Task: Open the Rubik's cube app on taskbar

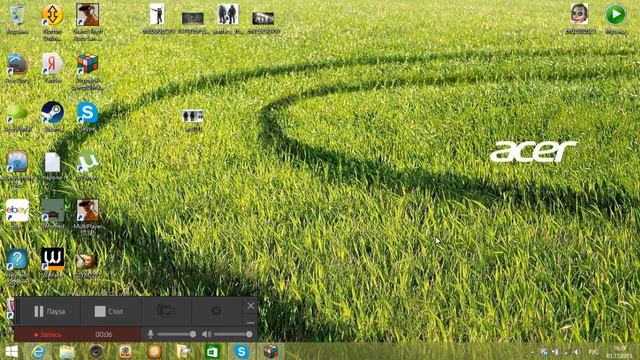Action: click(271, 351)
